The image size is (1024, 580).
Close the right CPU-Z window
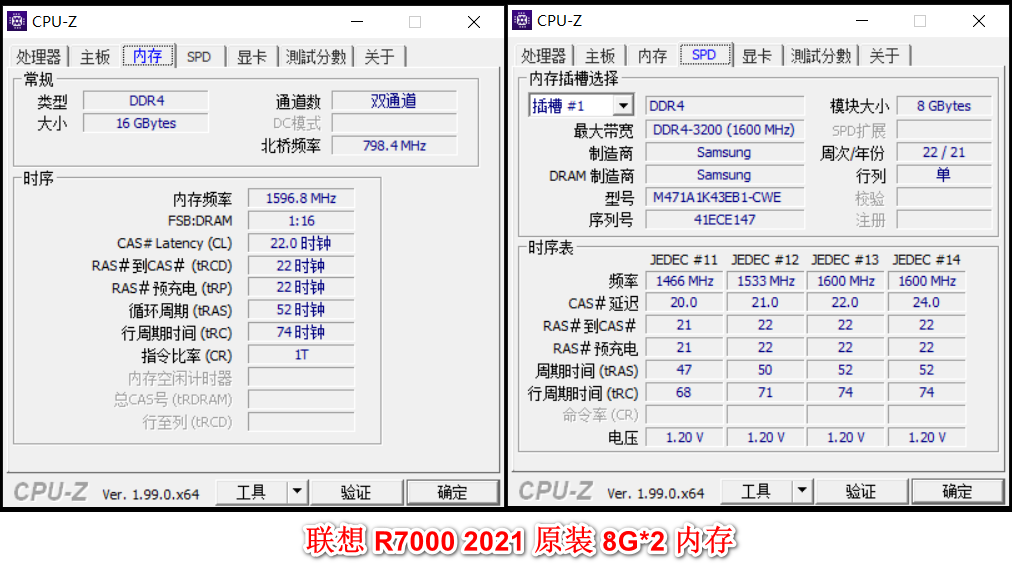click(x=979, y=21)
